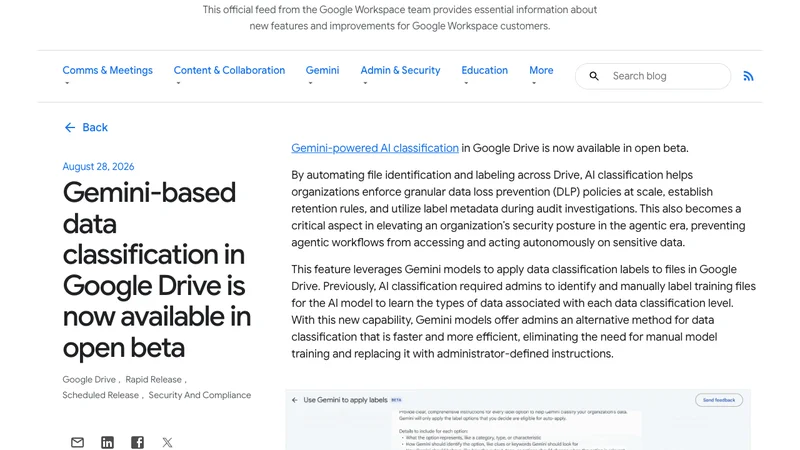The width and height of the screenshot is (800, 450).
Task: Click the search magnifier icon
Action: (594, 76)
